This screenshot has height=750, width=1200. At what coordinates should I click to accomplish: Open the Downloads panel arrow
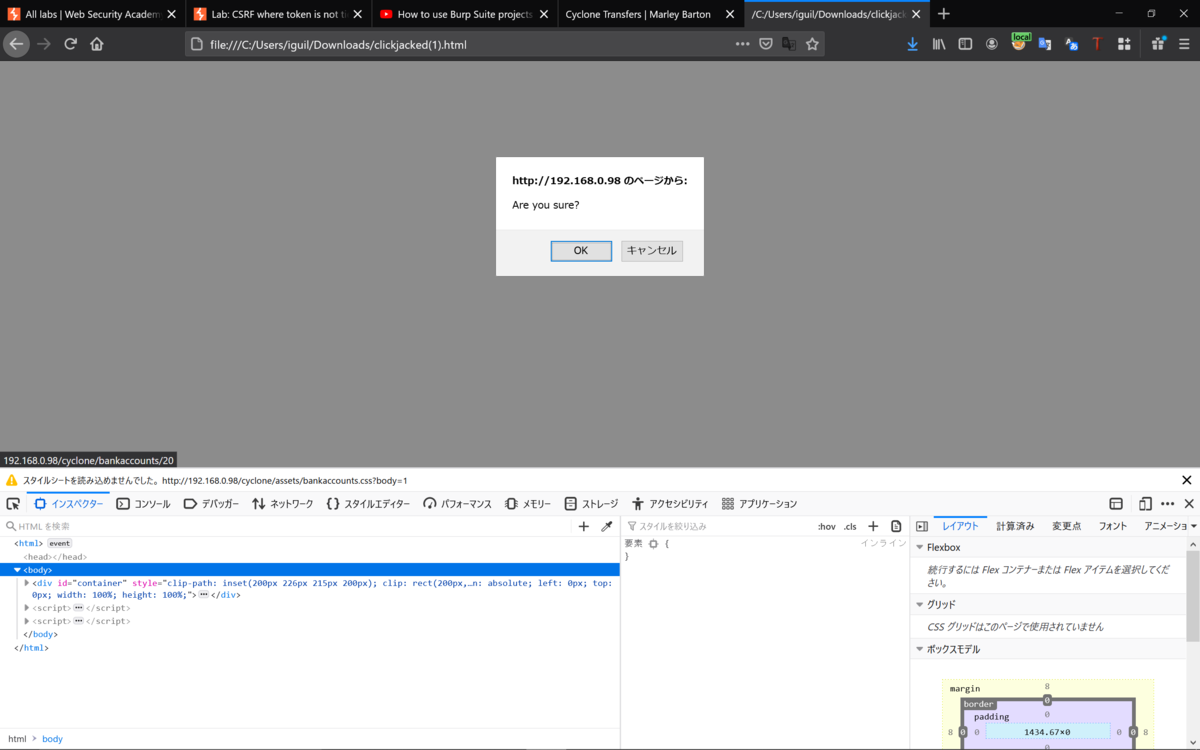coord(912,44)
